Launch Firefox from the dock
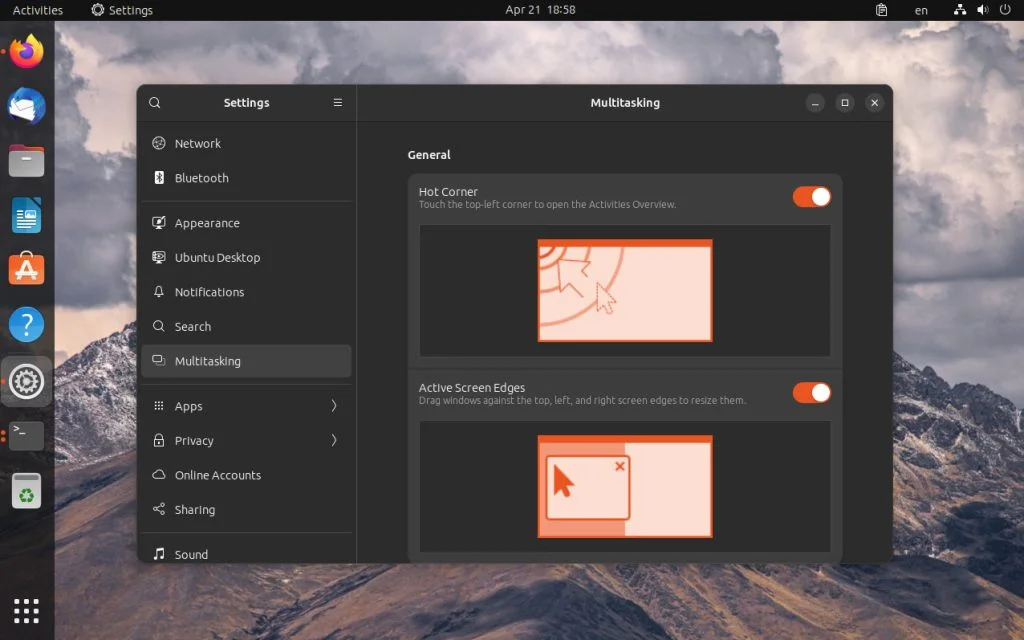This screenshot has height=640, width=1024. [x=26, y=51]
